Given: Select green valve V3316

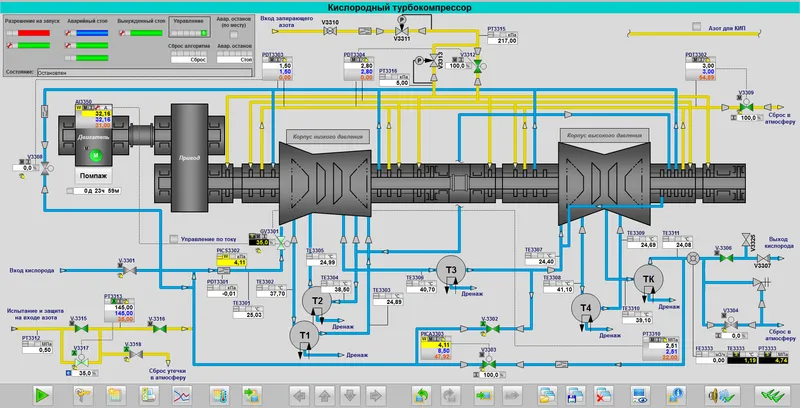Looking at the screenshot, I should point(159,328).
